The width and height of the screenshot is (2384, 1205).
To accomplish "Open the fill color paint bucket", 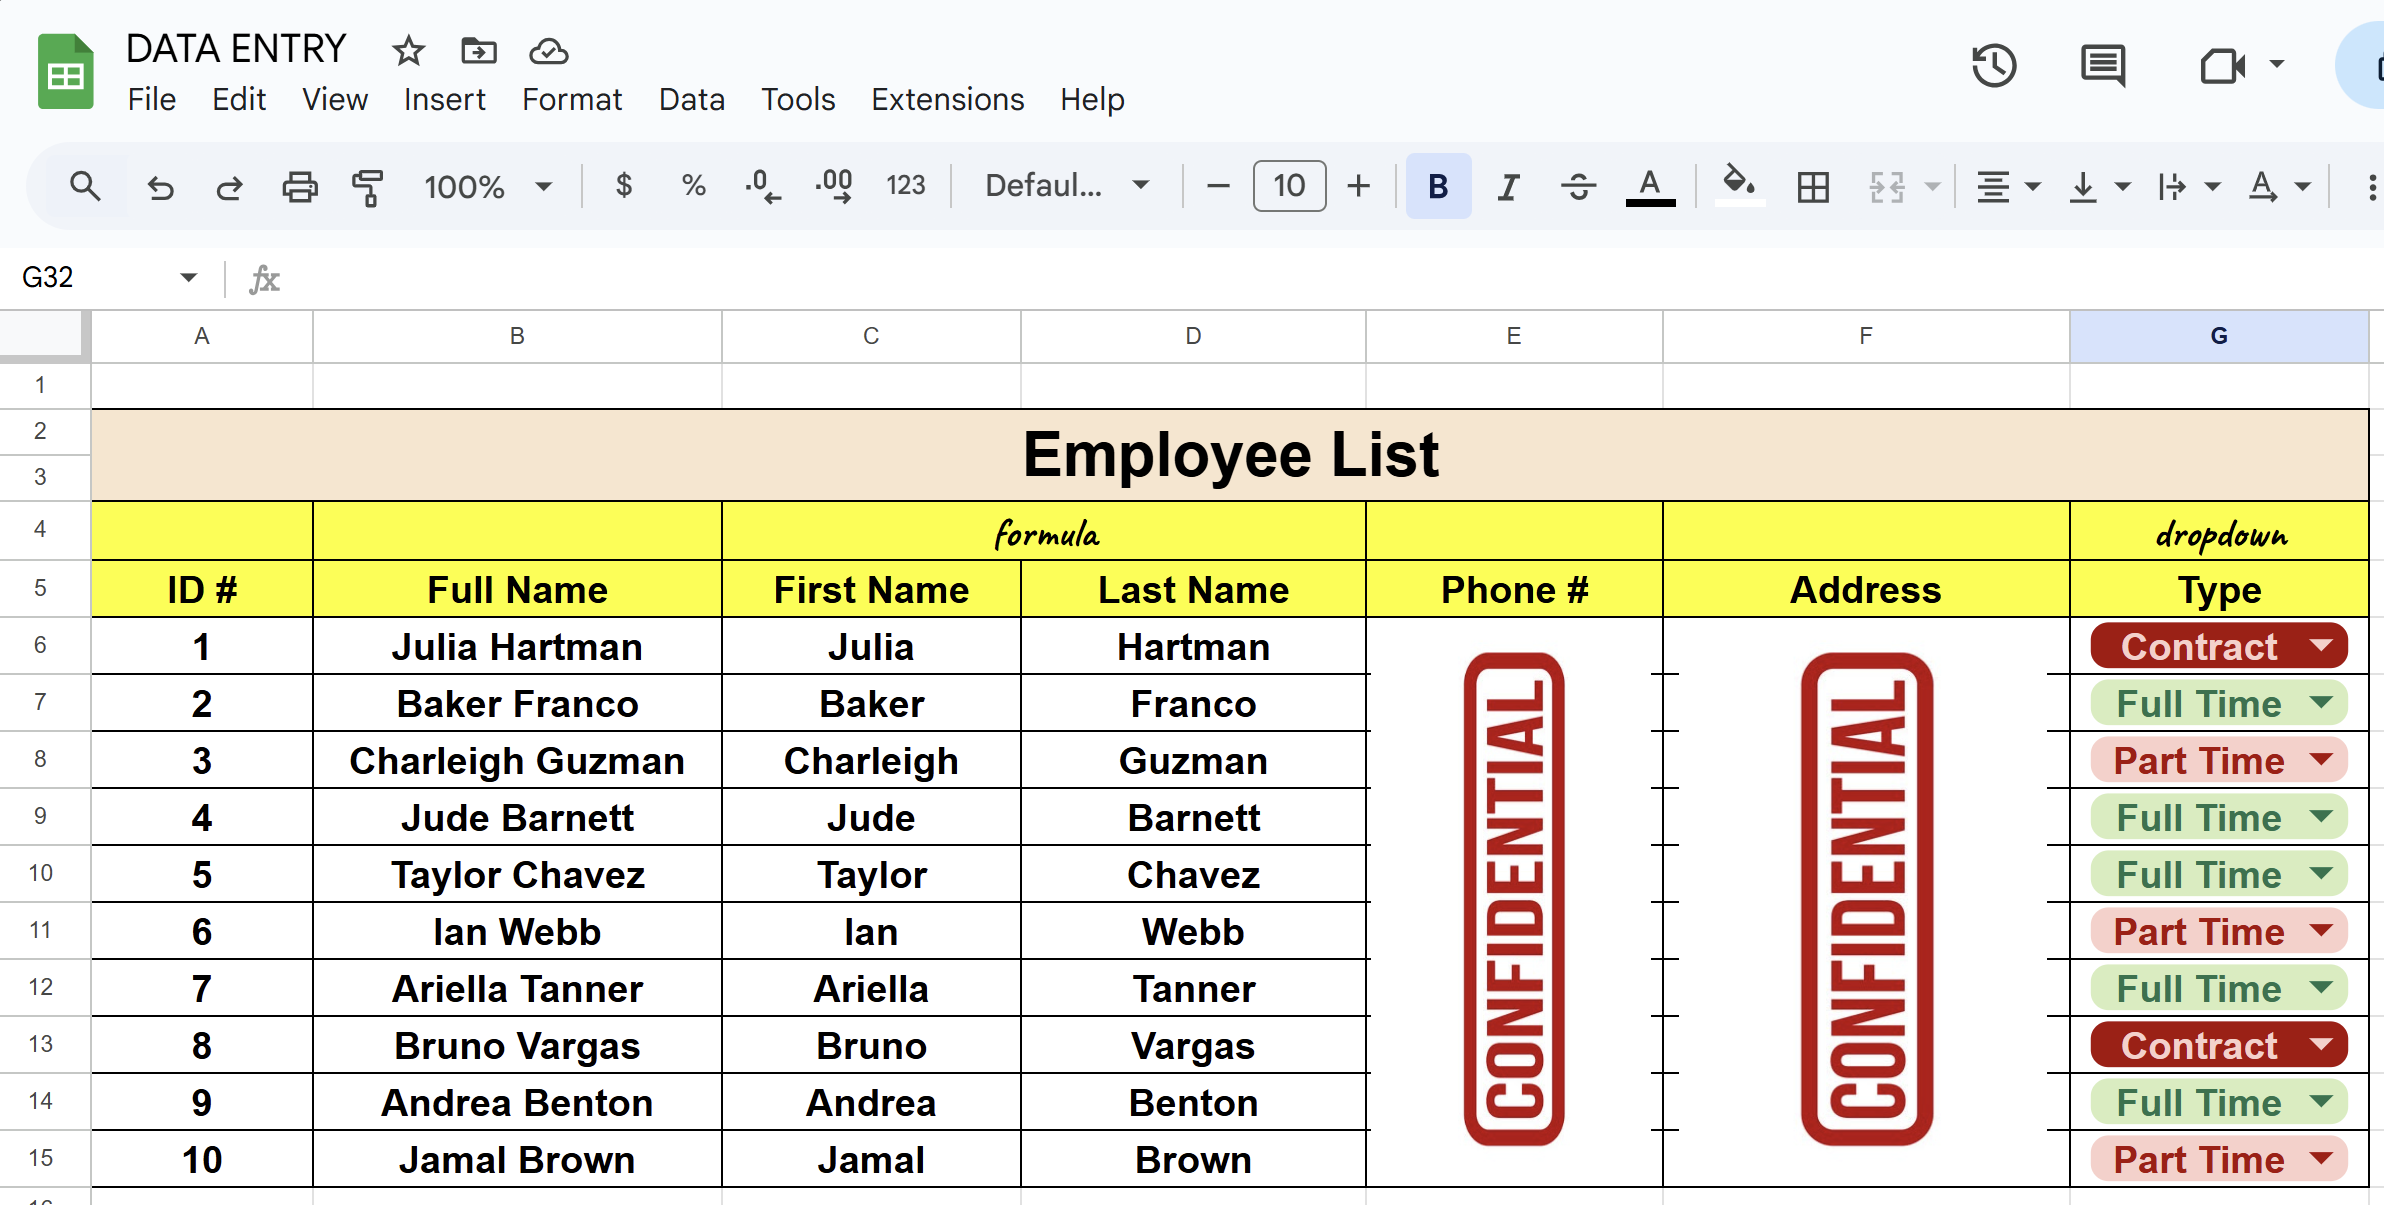I will (x=1738, y=185).
